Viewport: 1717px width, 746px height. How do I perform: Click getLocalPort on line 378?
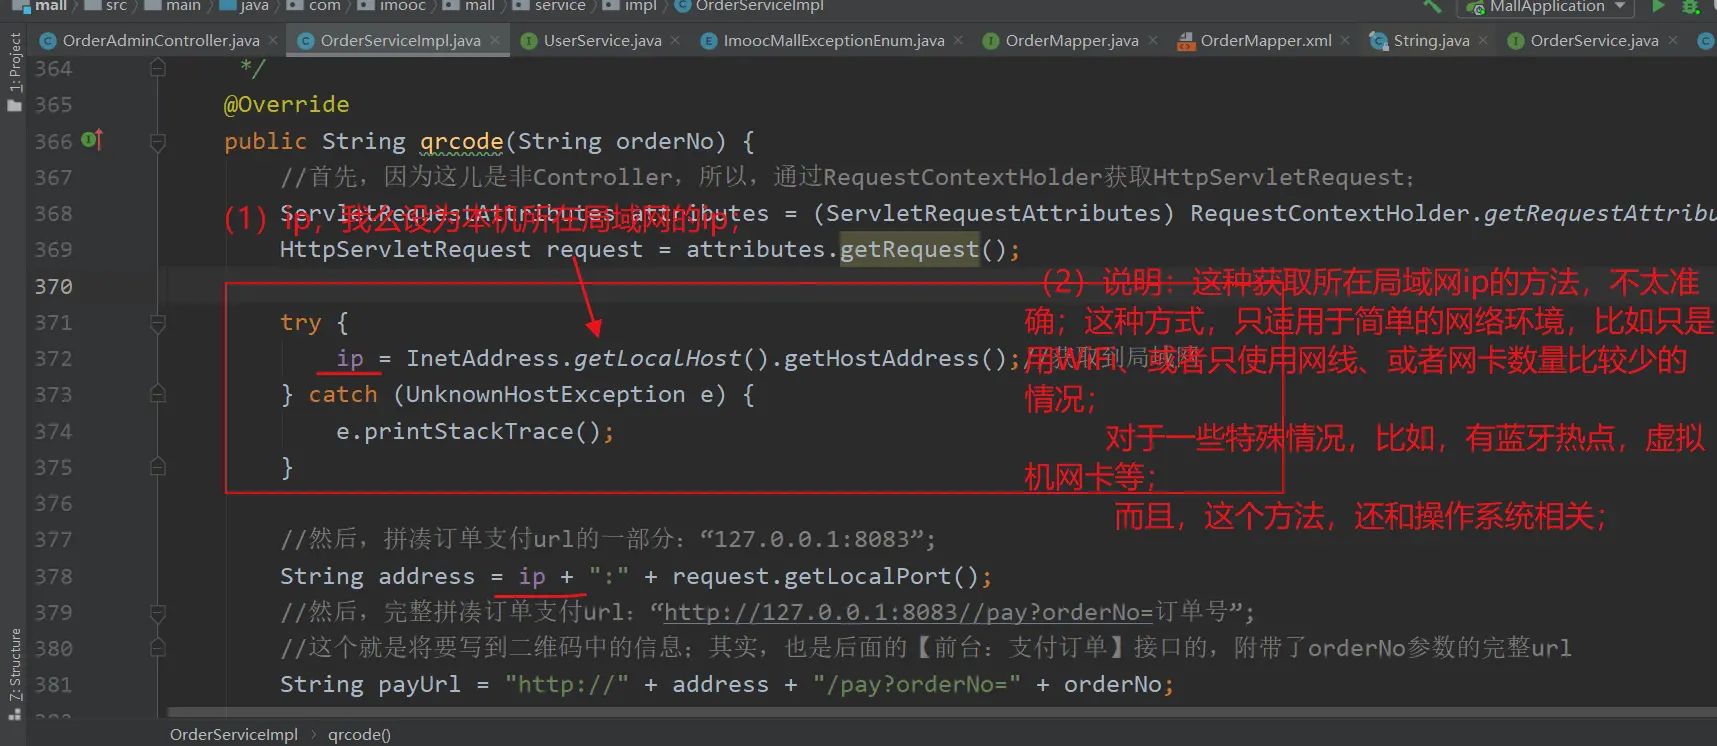coord(867,577)
